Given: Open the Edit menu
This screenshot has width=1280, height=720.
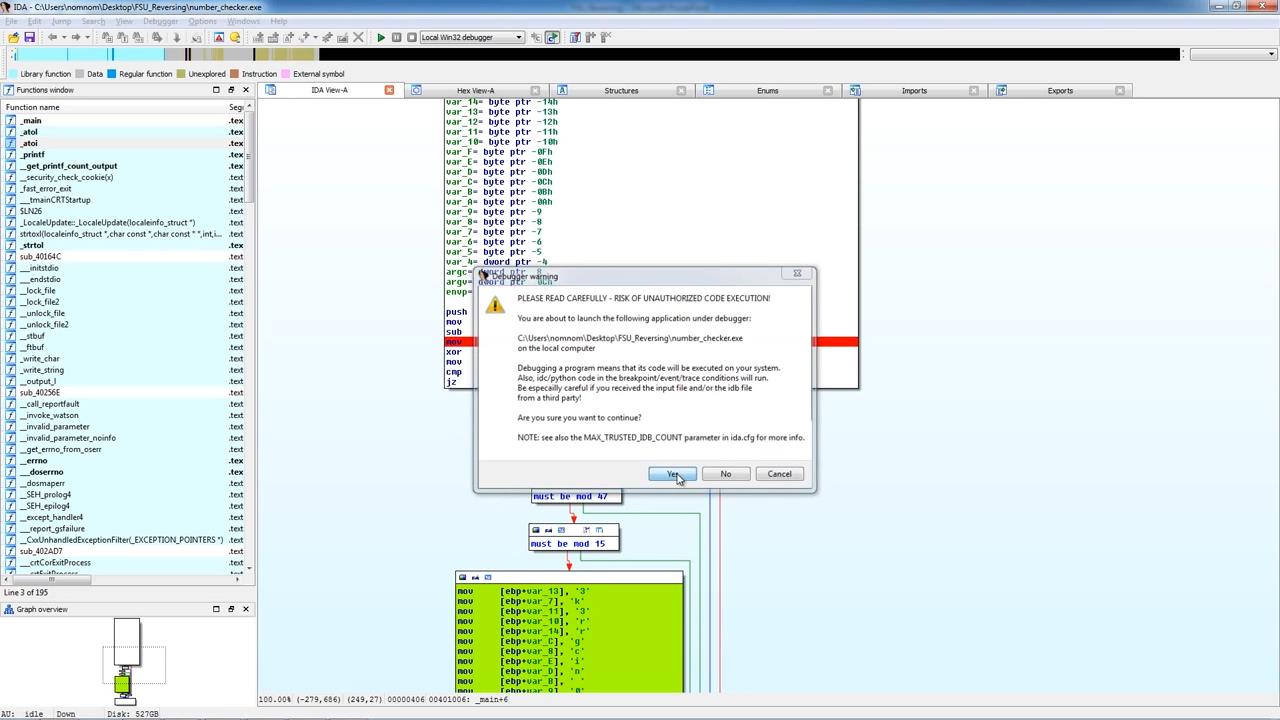Looking at the screenshot, I should [36, 21].
